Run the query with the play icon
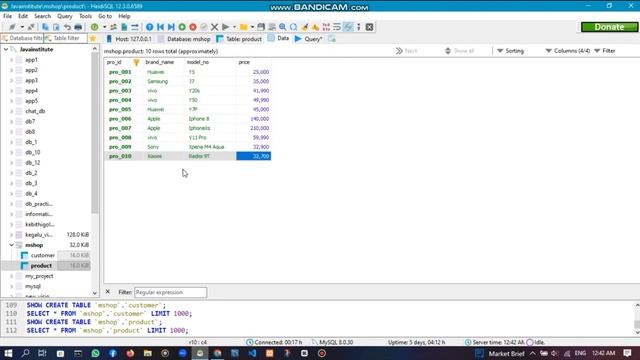This screenshot has height=360, width=640. coord(225,27)
